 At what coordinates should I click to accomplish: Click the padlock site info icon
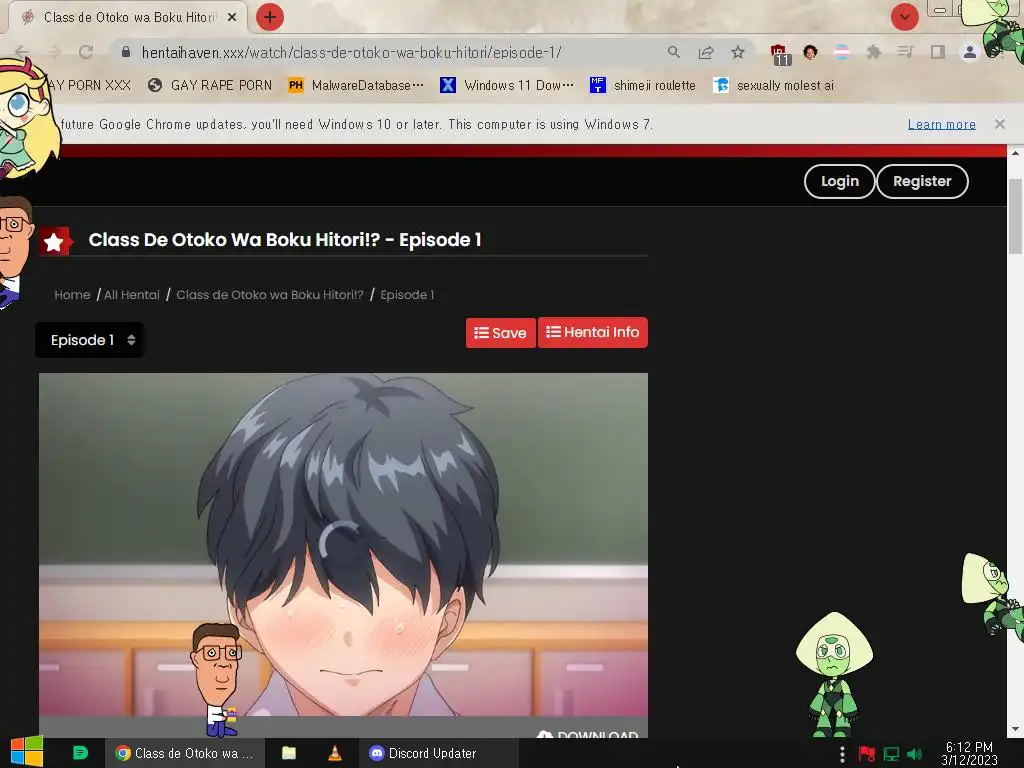pyautogui.click(x=126, y=52)
